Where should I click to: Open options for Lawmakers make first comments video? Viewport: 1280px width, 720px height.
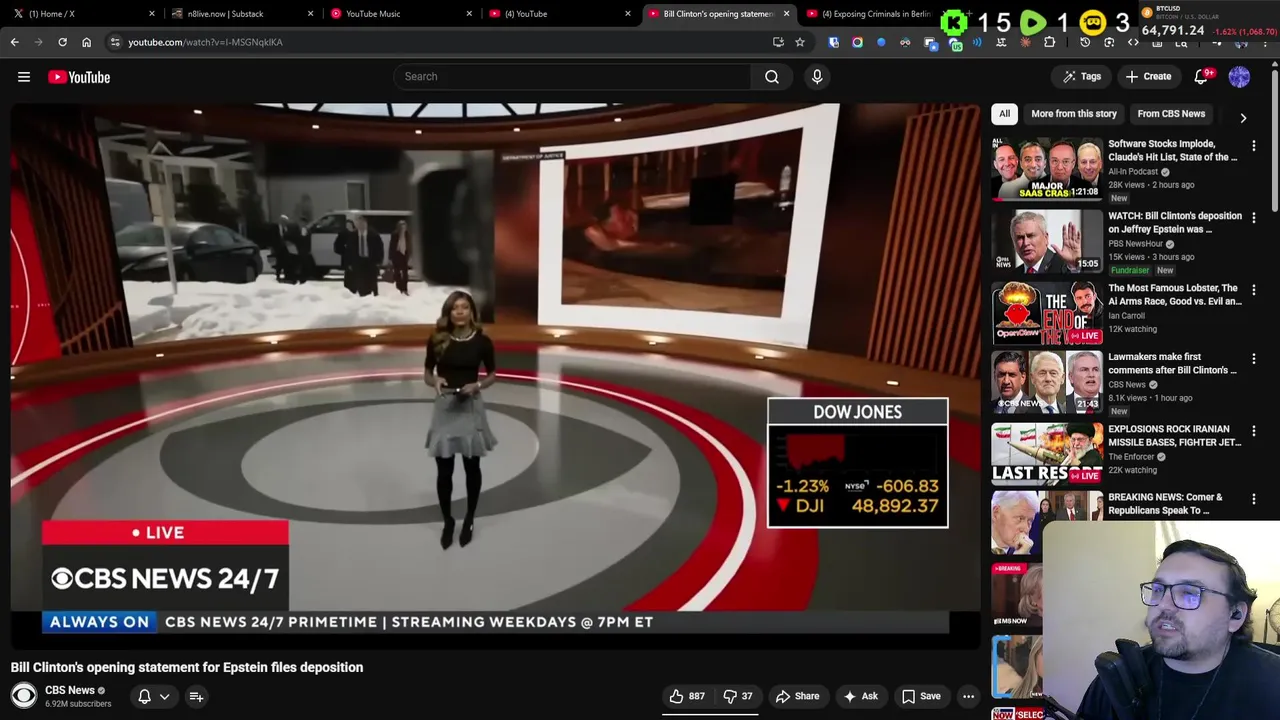(1254, 359)
